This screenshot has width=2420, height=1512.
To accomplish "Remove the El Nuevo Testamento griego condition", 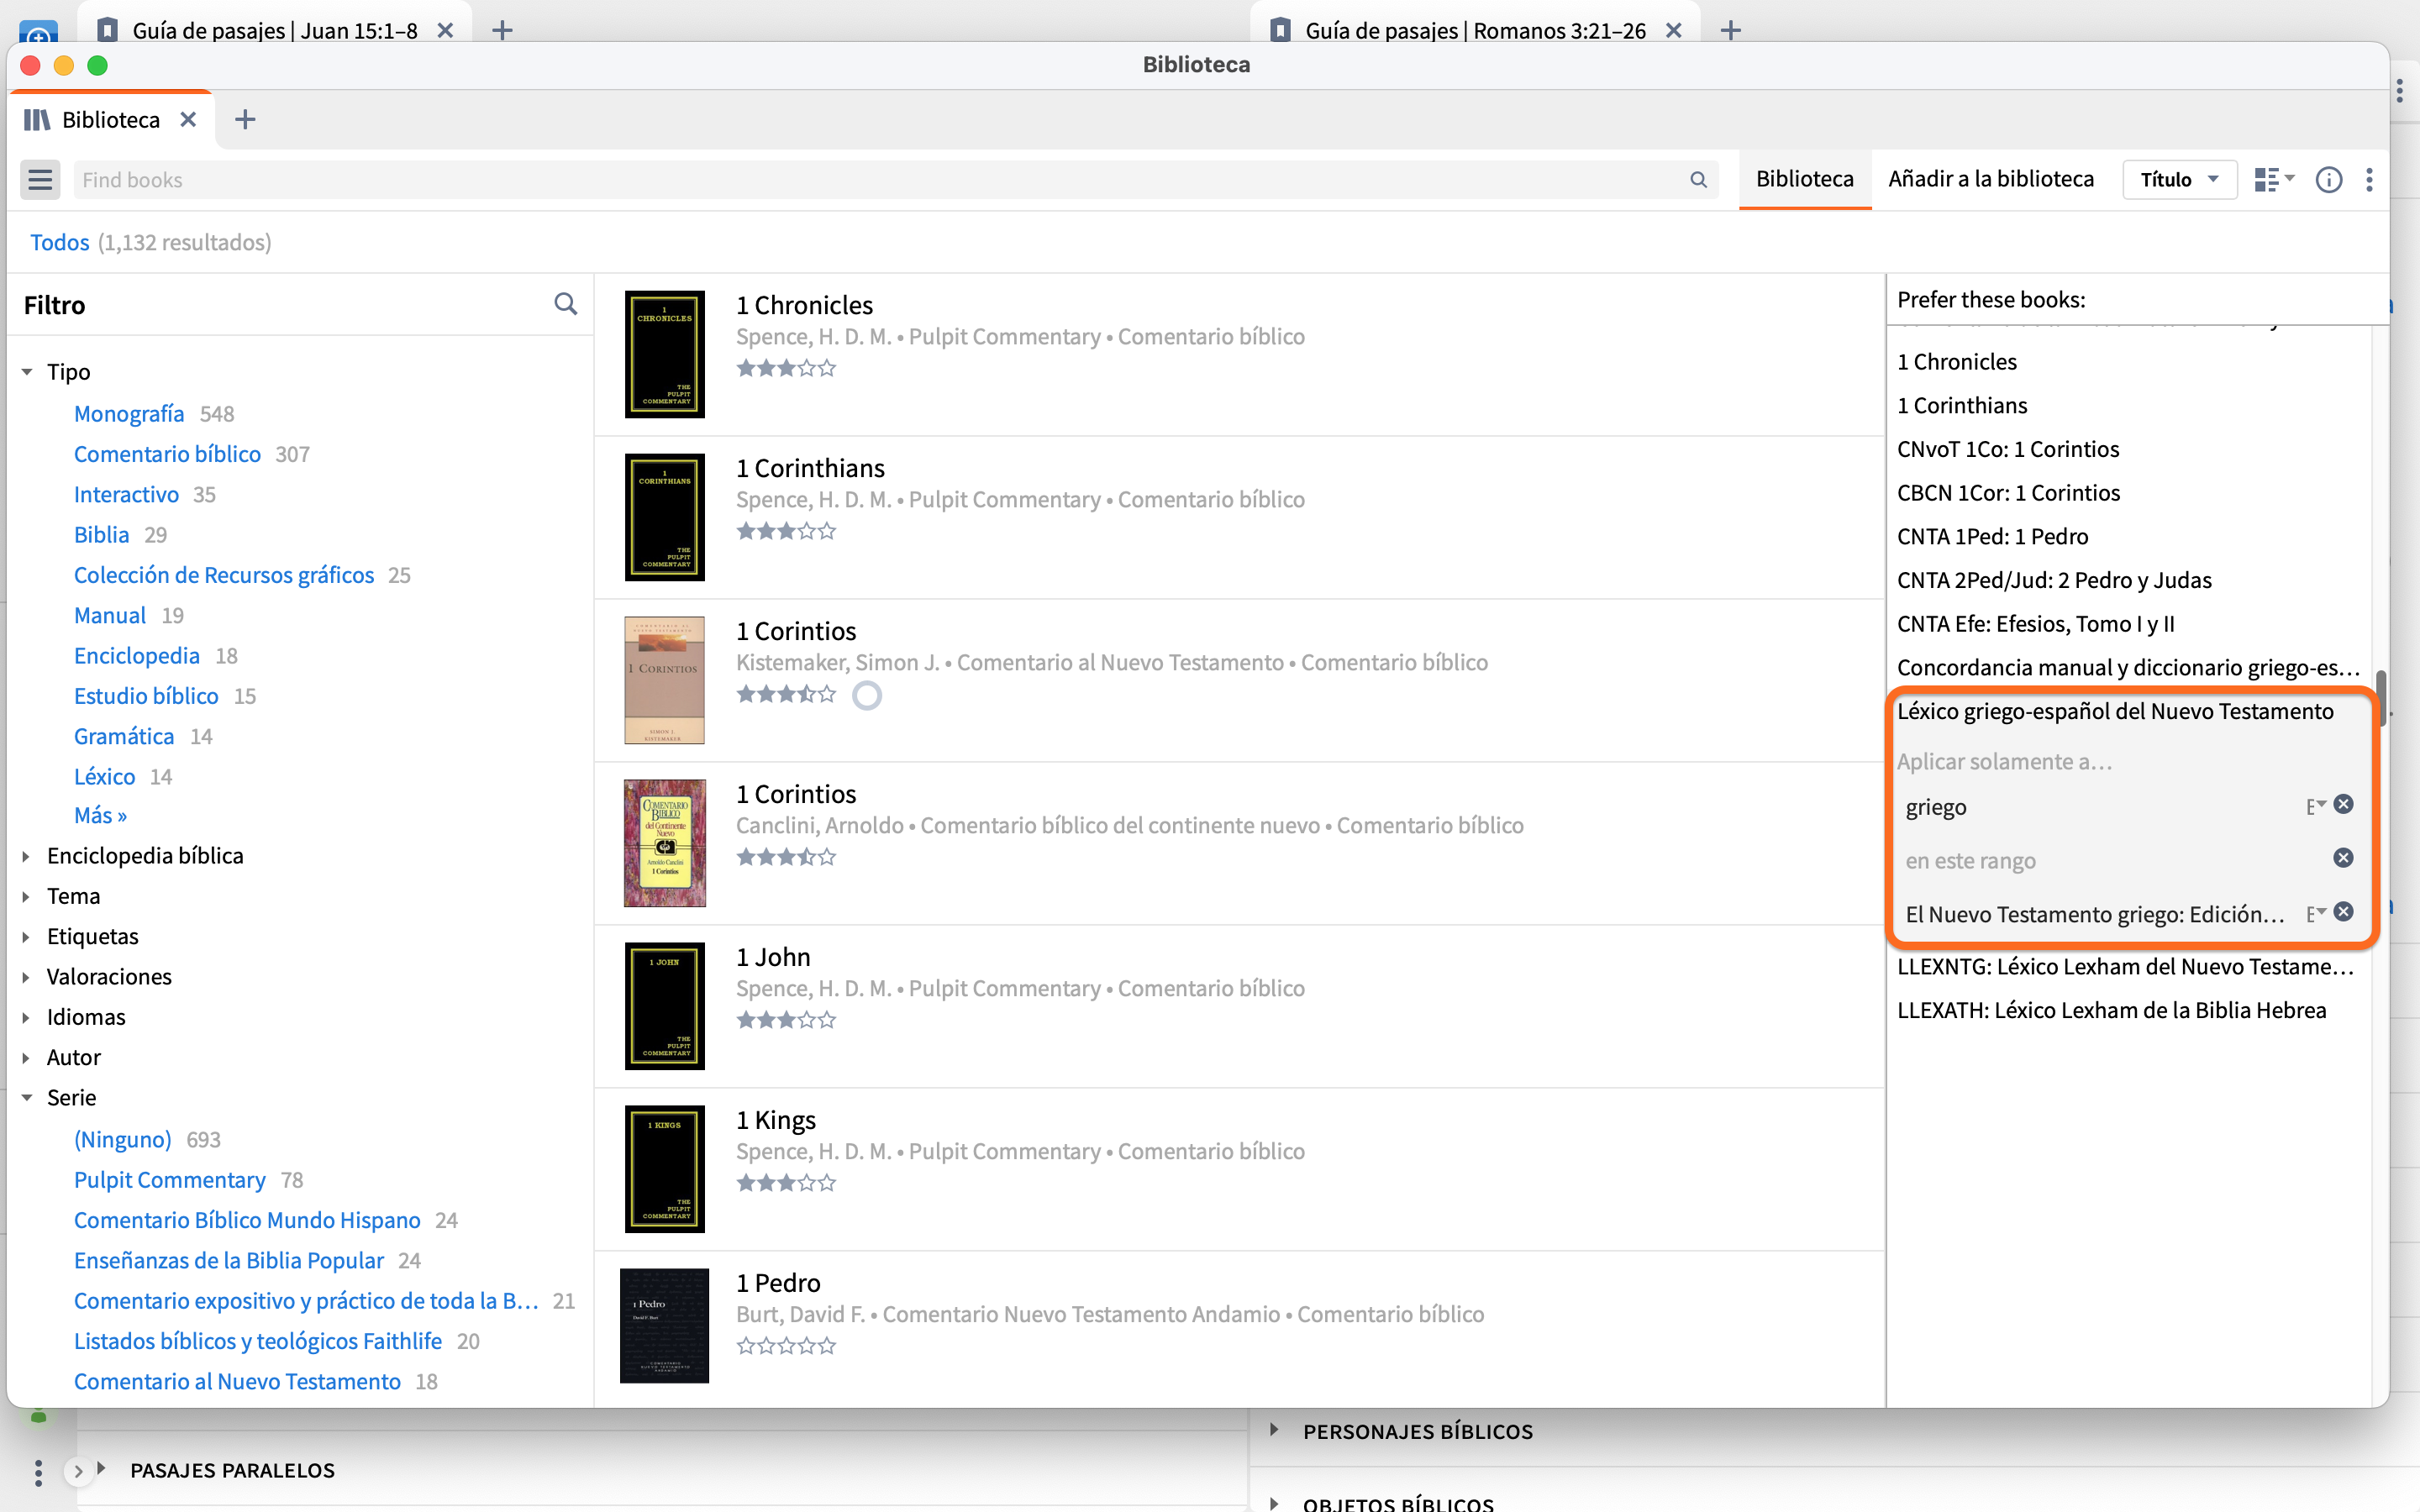I will tap(2343, 912).
